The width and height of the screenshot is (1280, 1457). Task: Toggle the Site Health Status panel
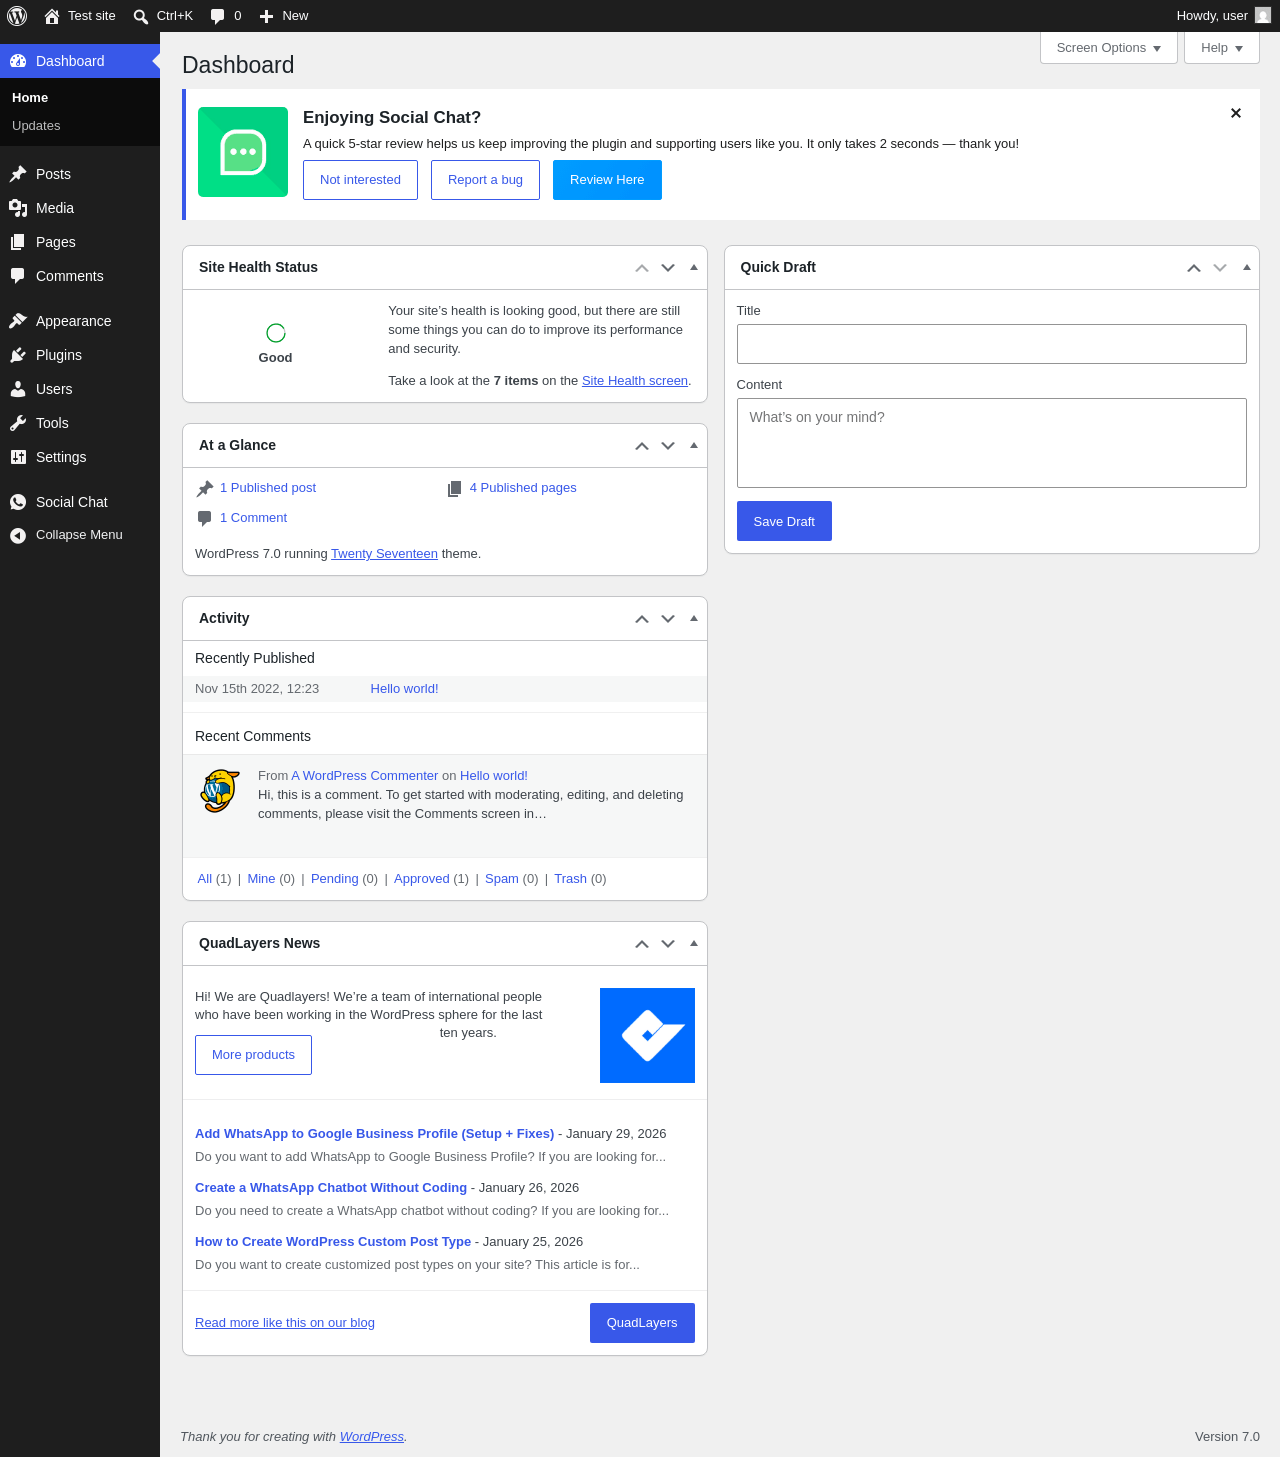pos(694,267)
